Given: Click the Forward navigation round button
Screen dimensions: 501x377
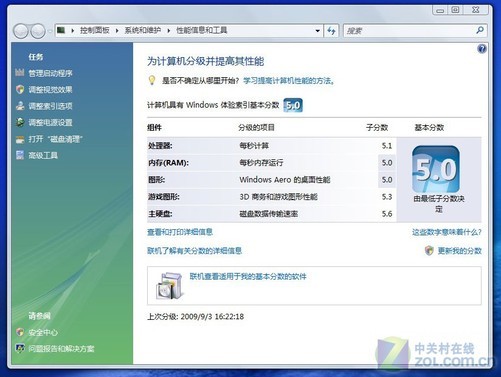Looking at the screenshot, I should (x=38, y=31).
